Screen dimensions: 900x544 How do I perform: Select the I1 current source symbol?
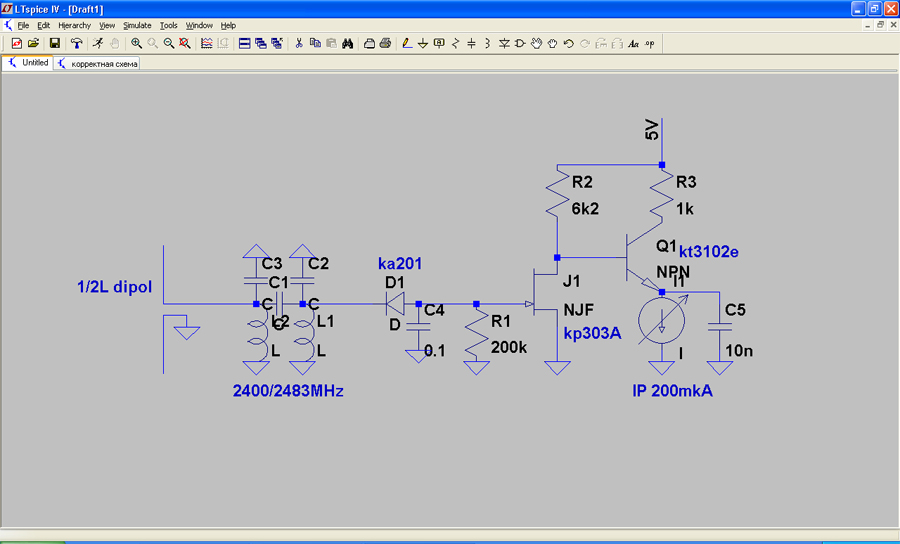tap(662, 321)
